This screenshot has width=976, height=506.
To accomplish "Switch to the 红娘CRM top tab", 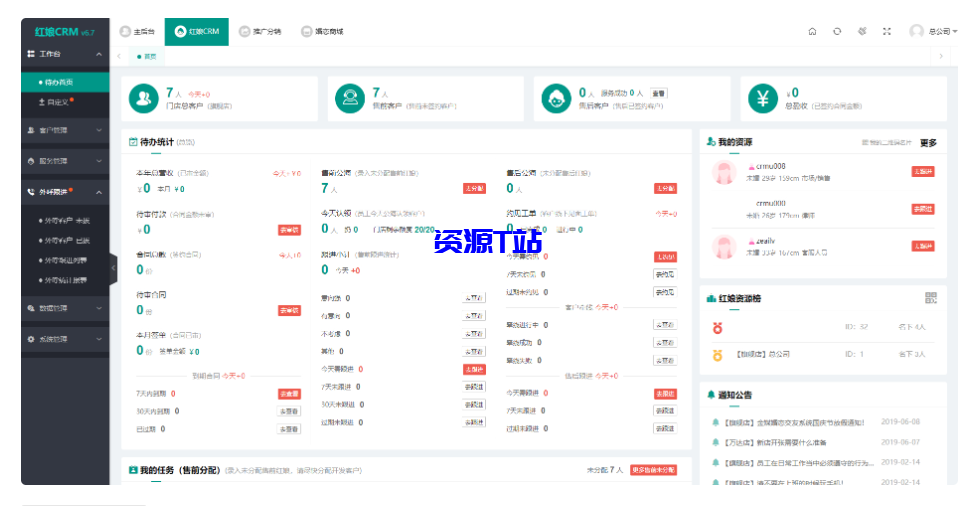I will point(197,31).
